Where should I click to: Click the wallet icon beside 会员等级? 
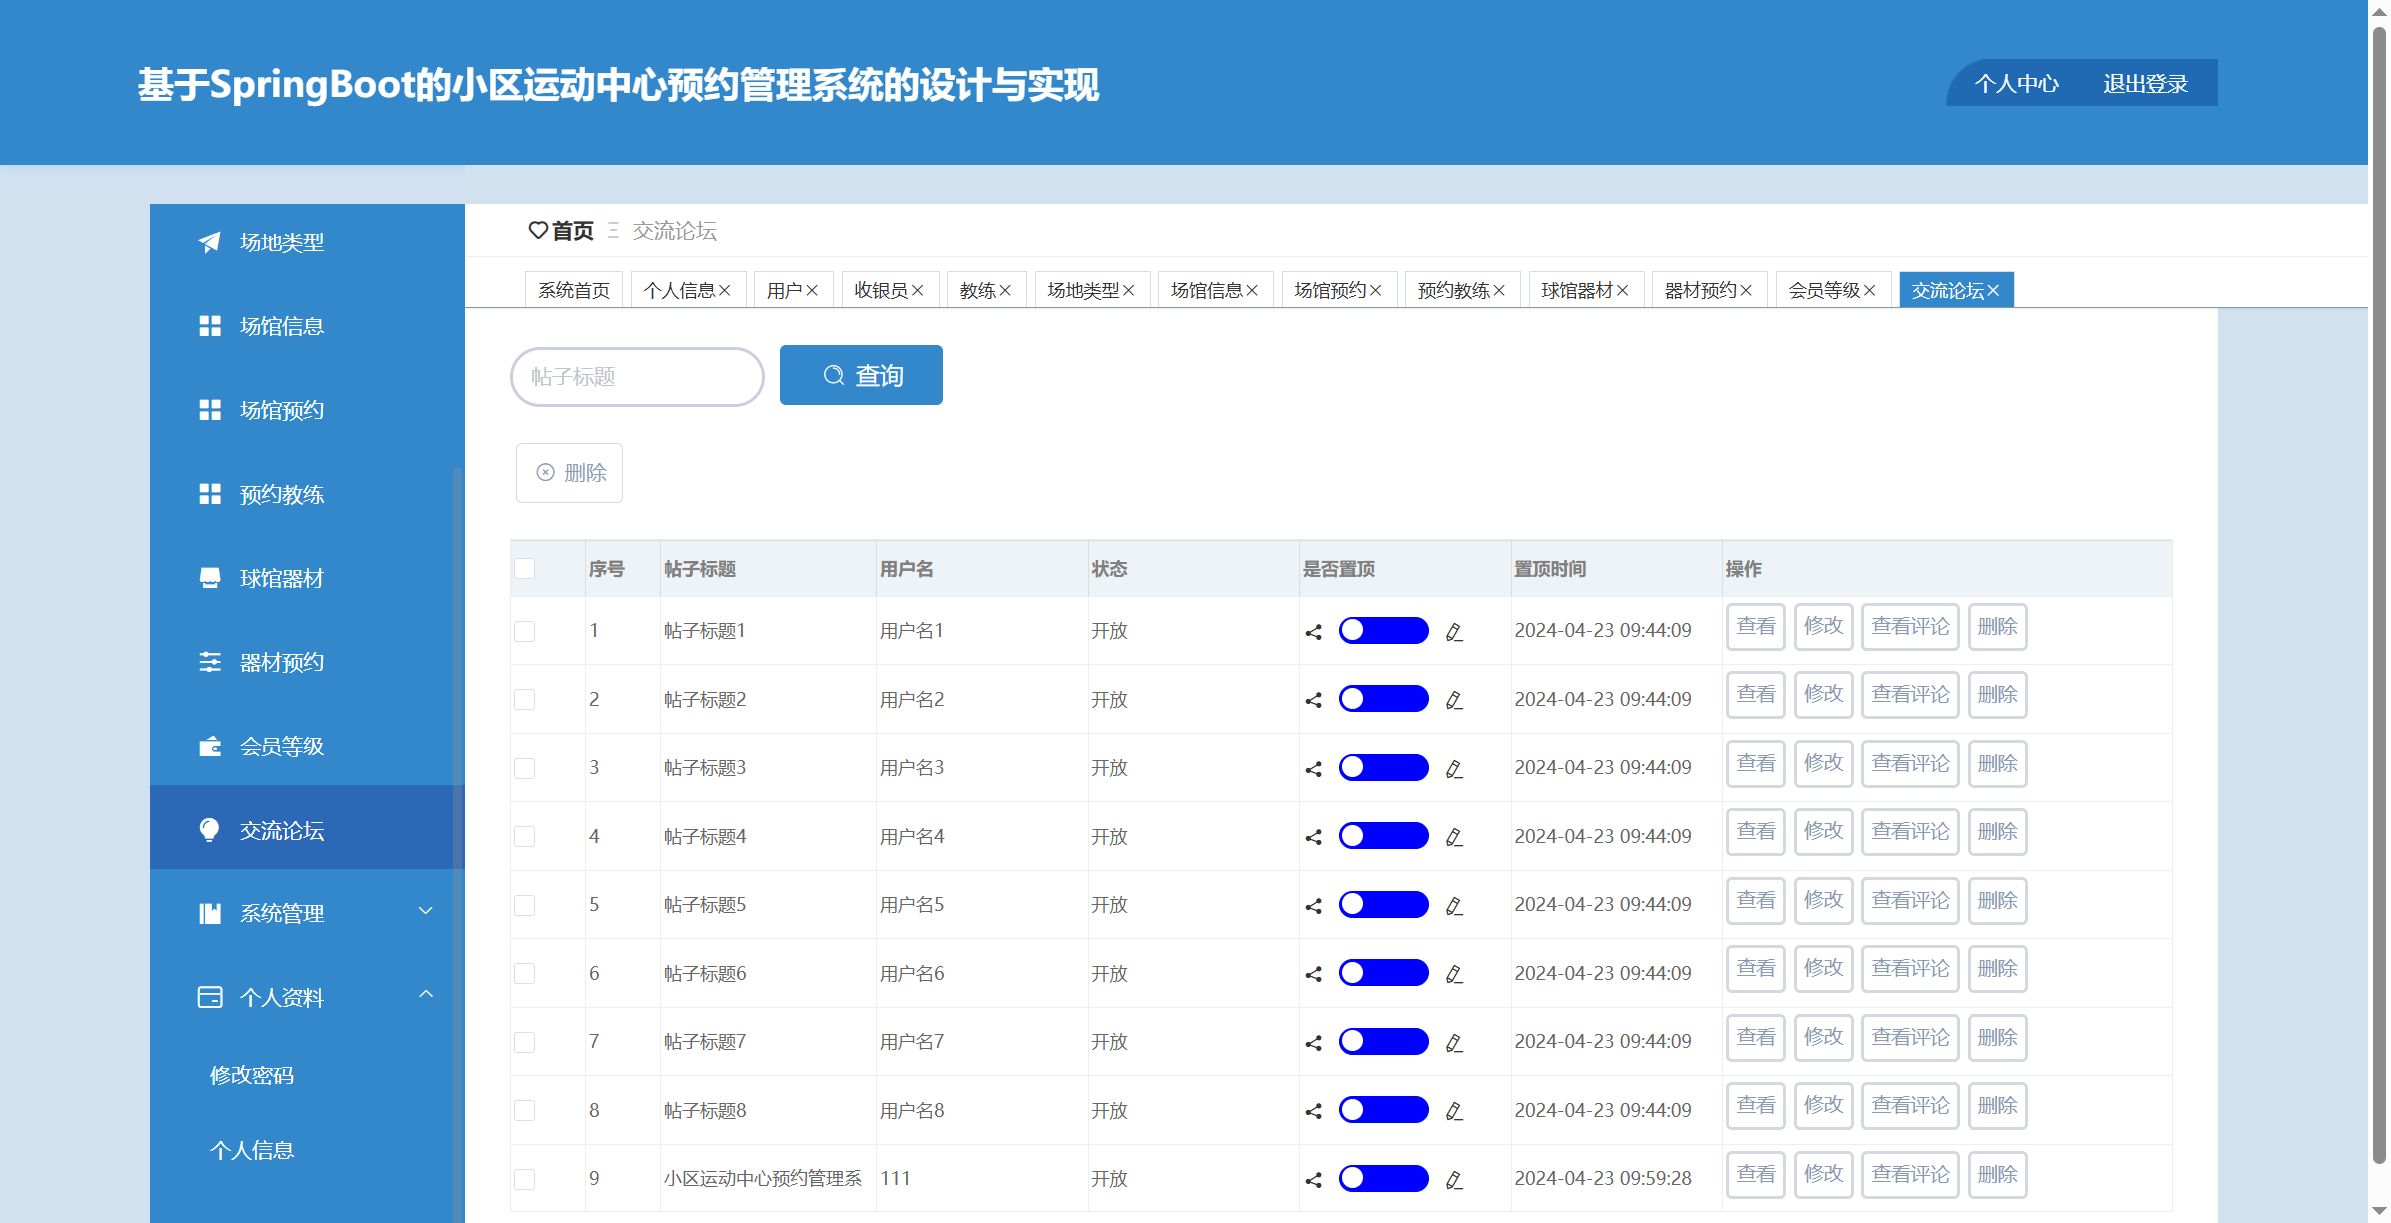point(209,746)
